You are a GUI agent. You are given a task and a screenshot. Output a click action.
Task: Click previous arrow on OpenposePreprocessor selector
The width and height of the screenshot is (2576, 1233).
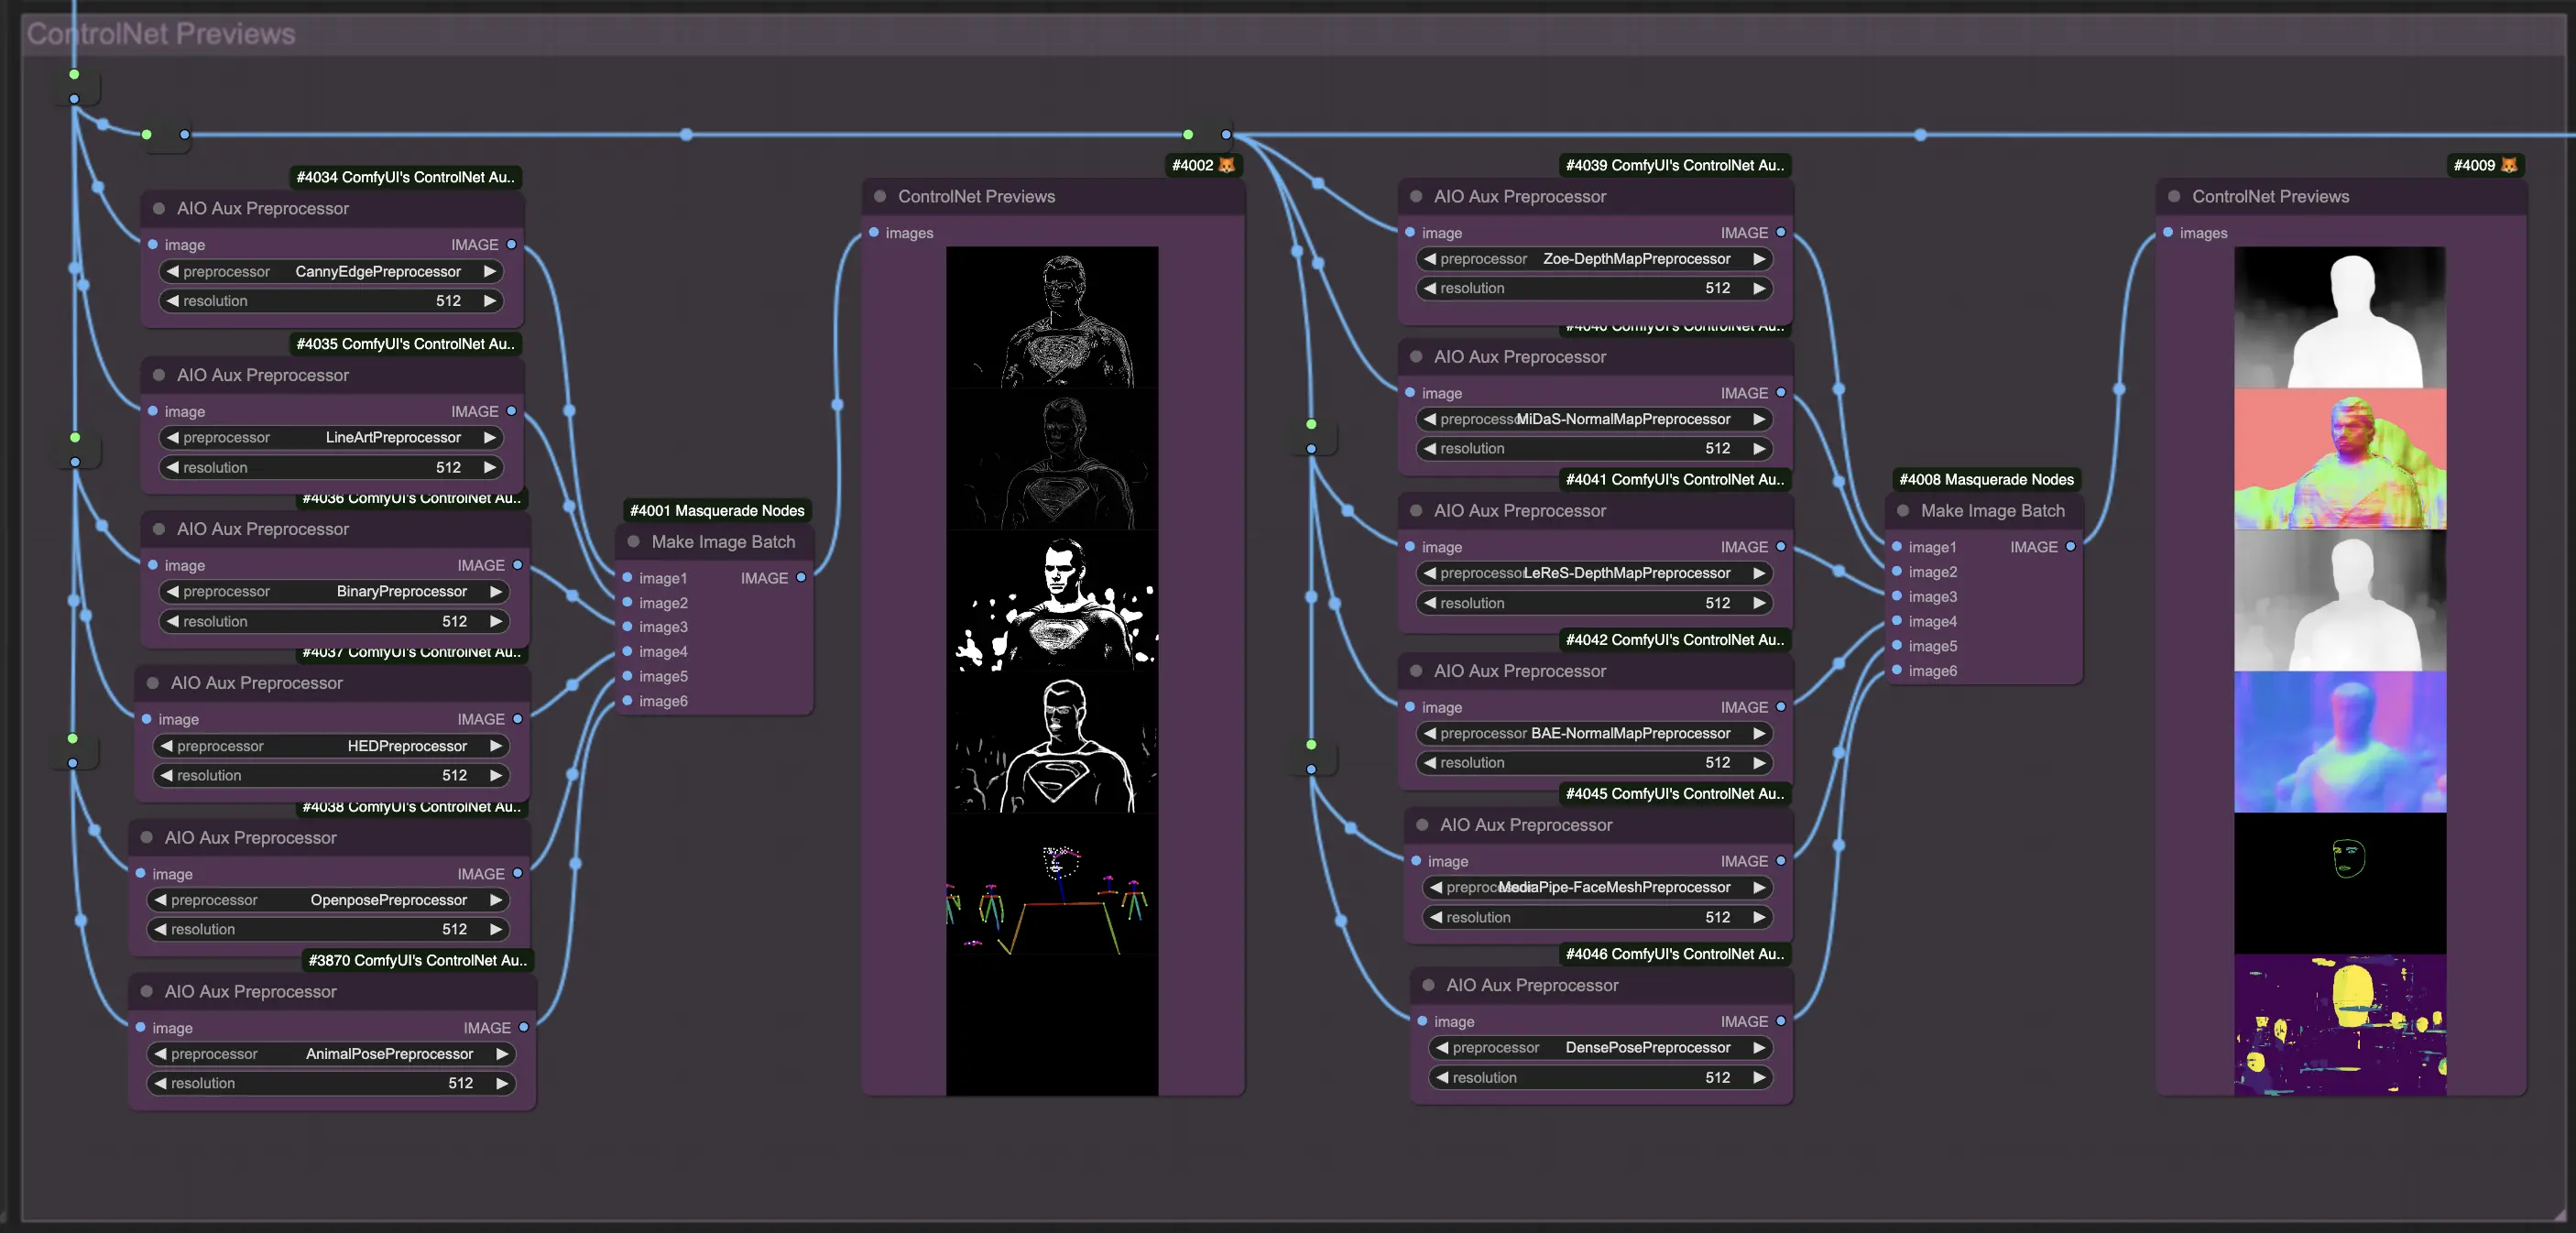click(x=160, y=900)
